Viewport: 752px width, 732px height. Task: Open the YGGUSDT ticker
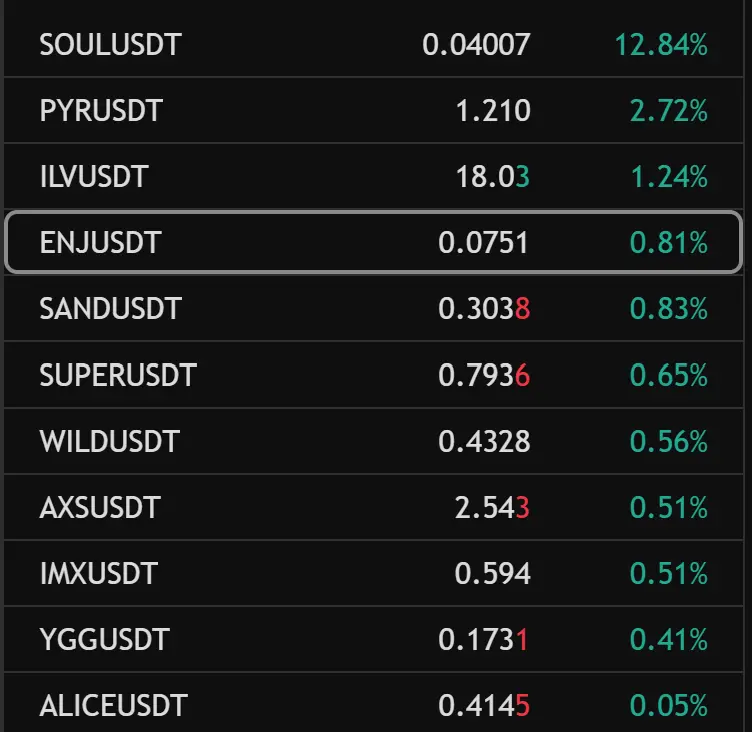(x=105, y=639)
